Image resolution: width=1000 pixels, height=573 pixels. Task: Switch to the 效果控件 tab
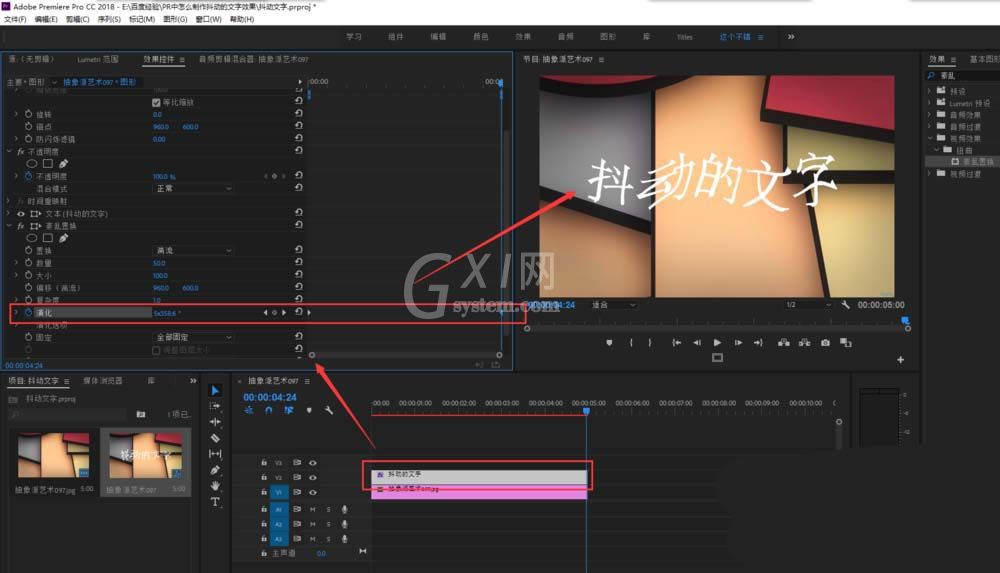pyautogui.click(x=158, y=59)
